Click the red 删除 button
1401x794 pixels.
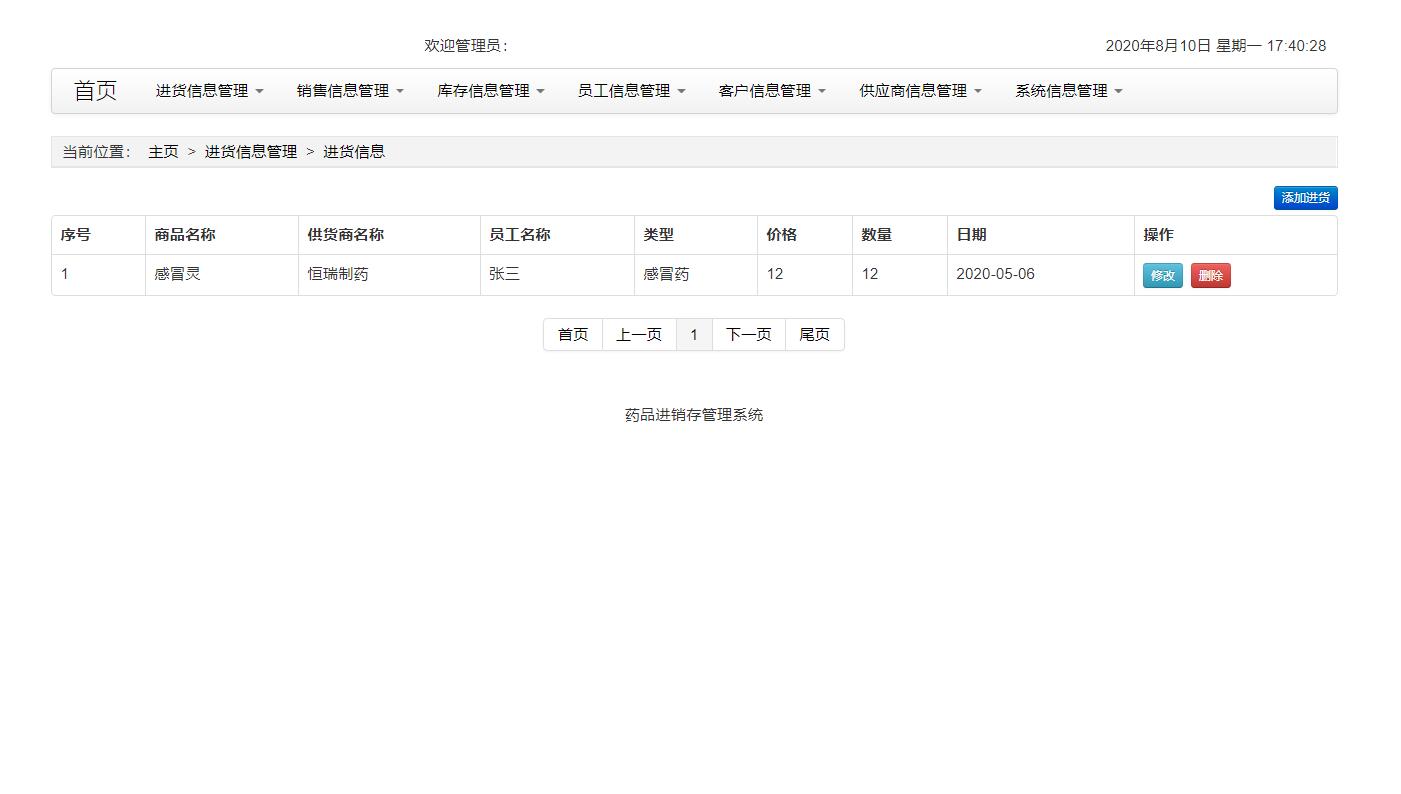coord(1210,275)
